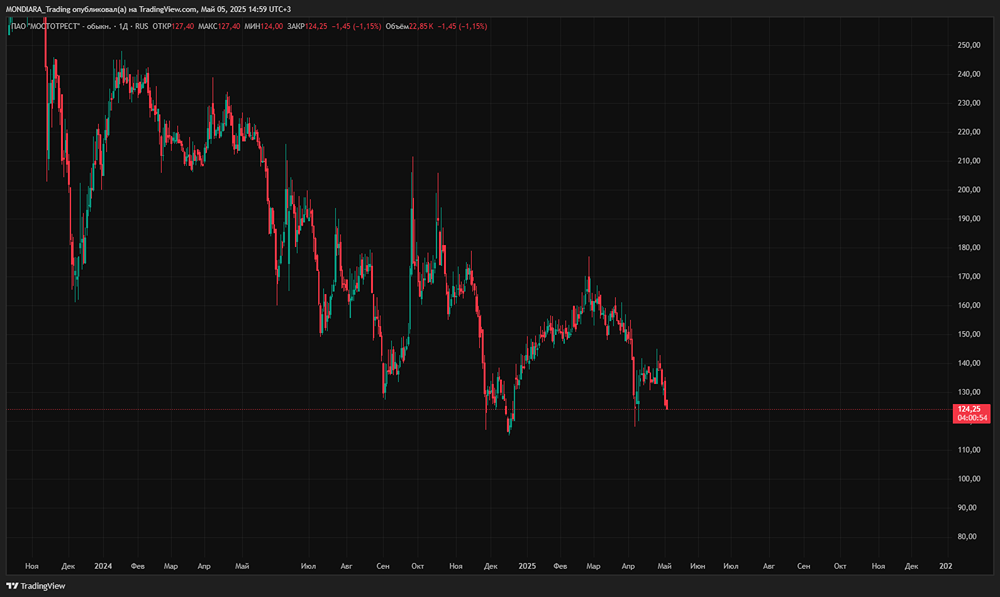Click the Объём volume value 22,85 K
The width and height of the screenshot is (1000, 597).
coord(421,26)
